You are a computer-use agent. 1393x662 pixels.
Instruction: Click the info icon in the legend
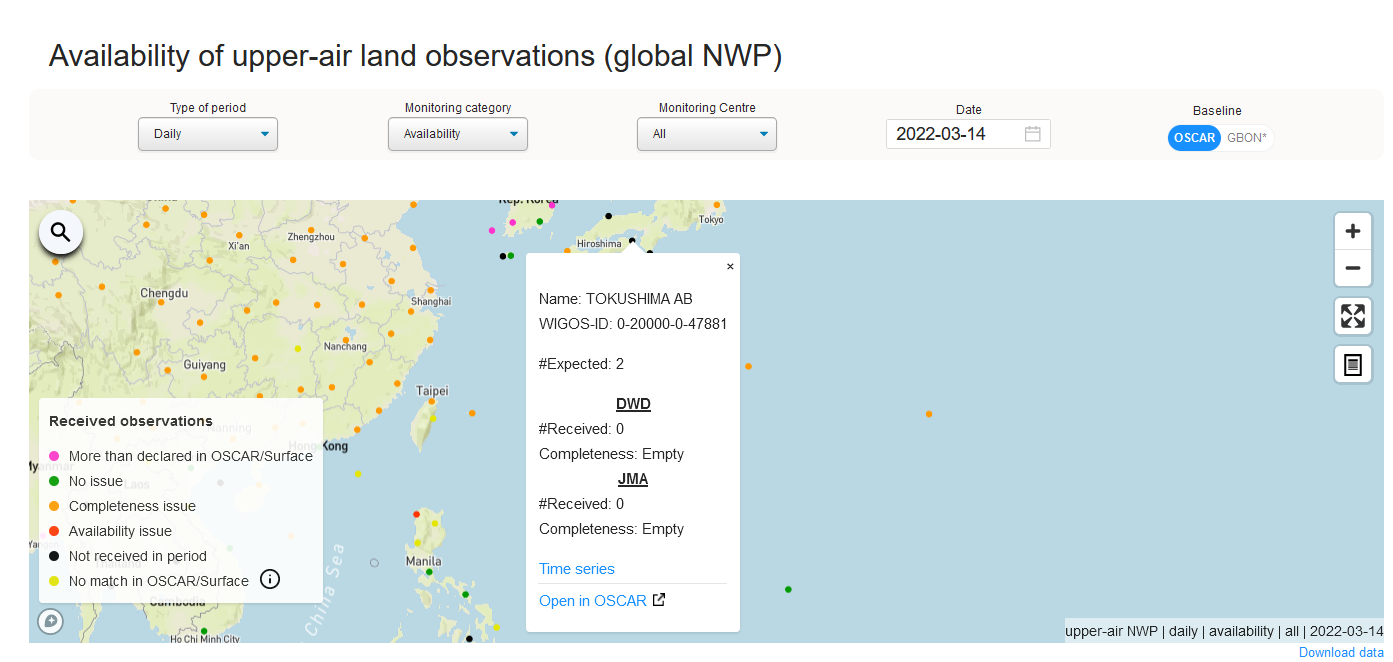point(269,579)
